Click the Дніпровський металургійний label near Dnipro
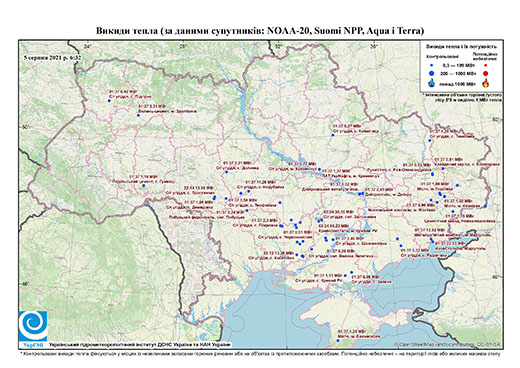Screen dimensions: 520x368 tap(329, 190)
